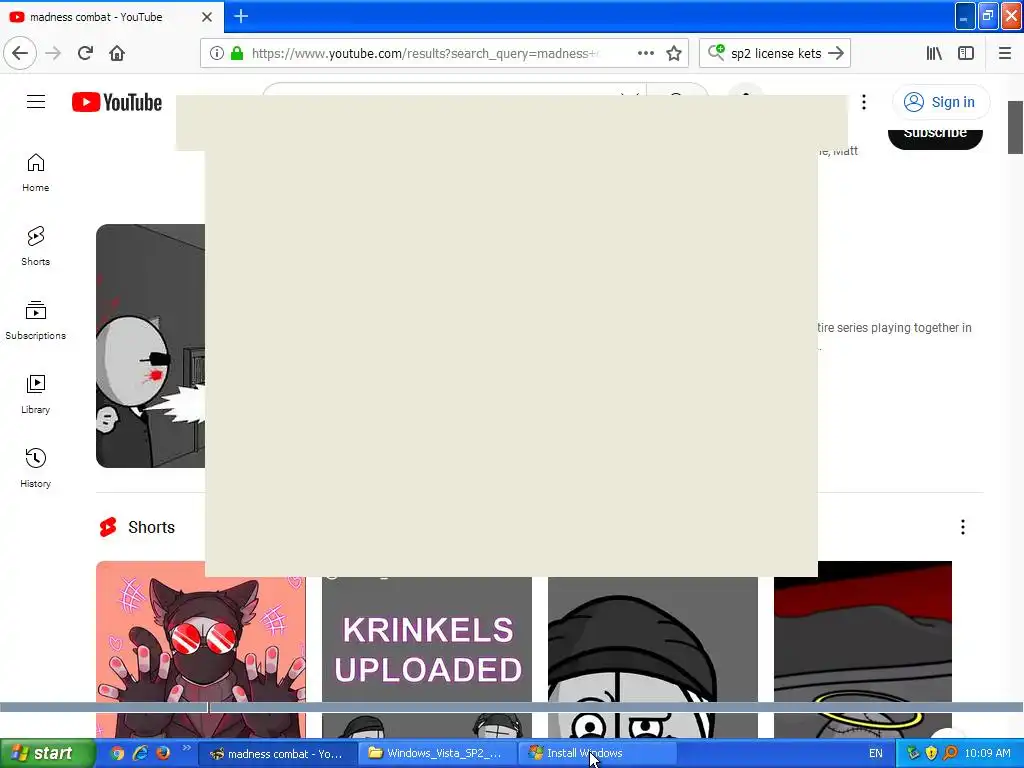1024x768 pixels.
Task: Click the sp2 license kets search box
Action: pyautogui.click(x=776, y=53)
